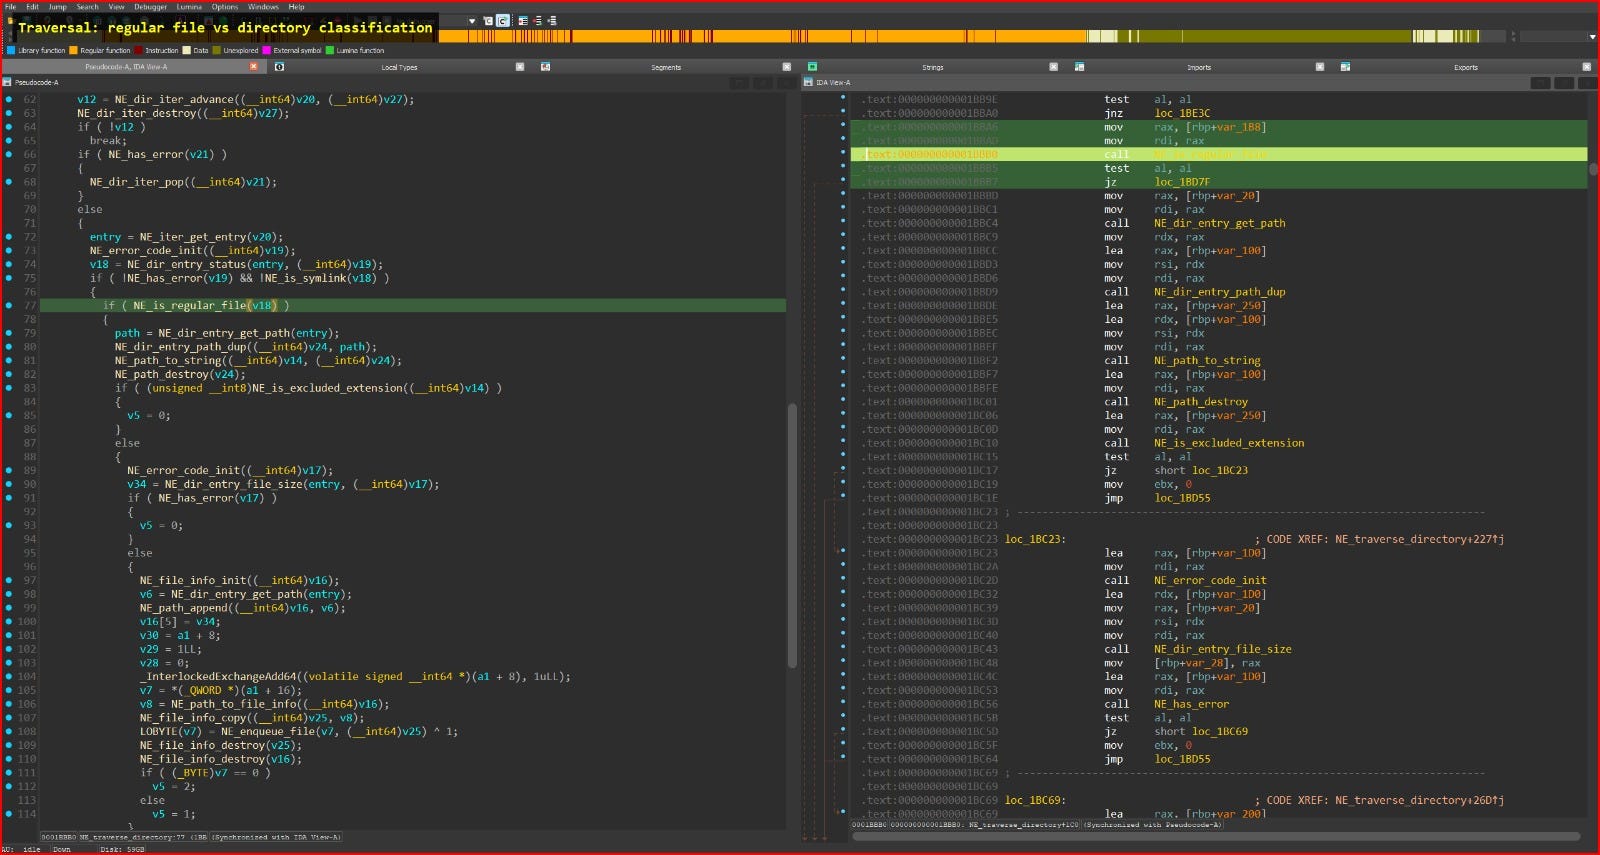Click the Segments tab icon
The width and height of the screenshot is (1600, 855).
click(545, 67)
